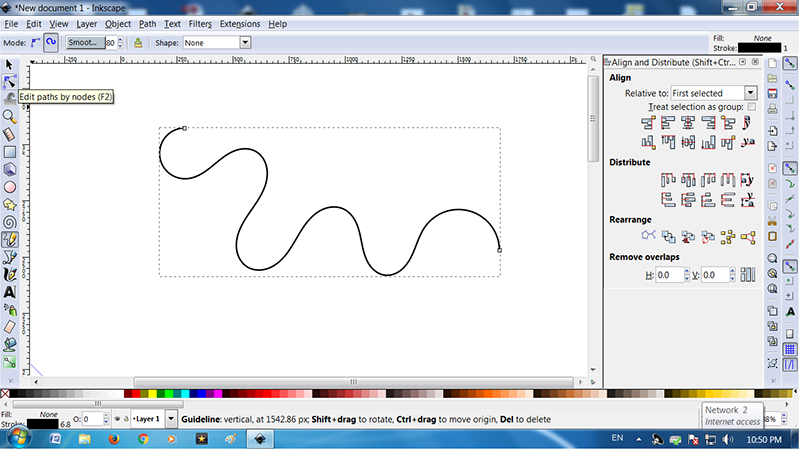The image size is (800, 451).
Task: Open the Layer 1 dropdown arrow
Action: (x=171, y=419)
